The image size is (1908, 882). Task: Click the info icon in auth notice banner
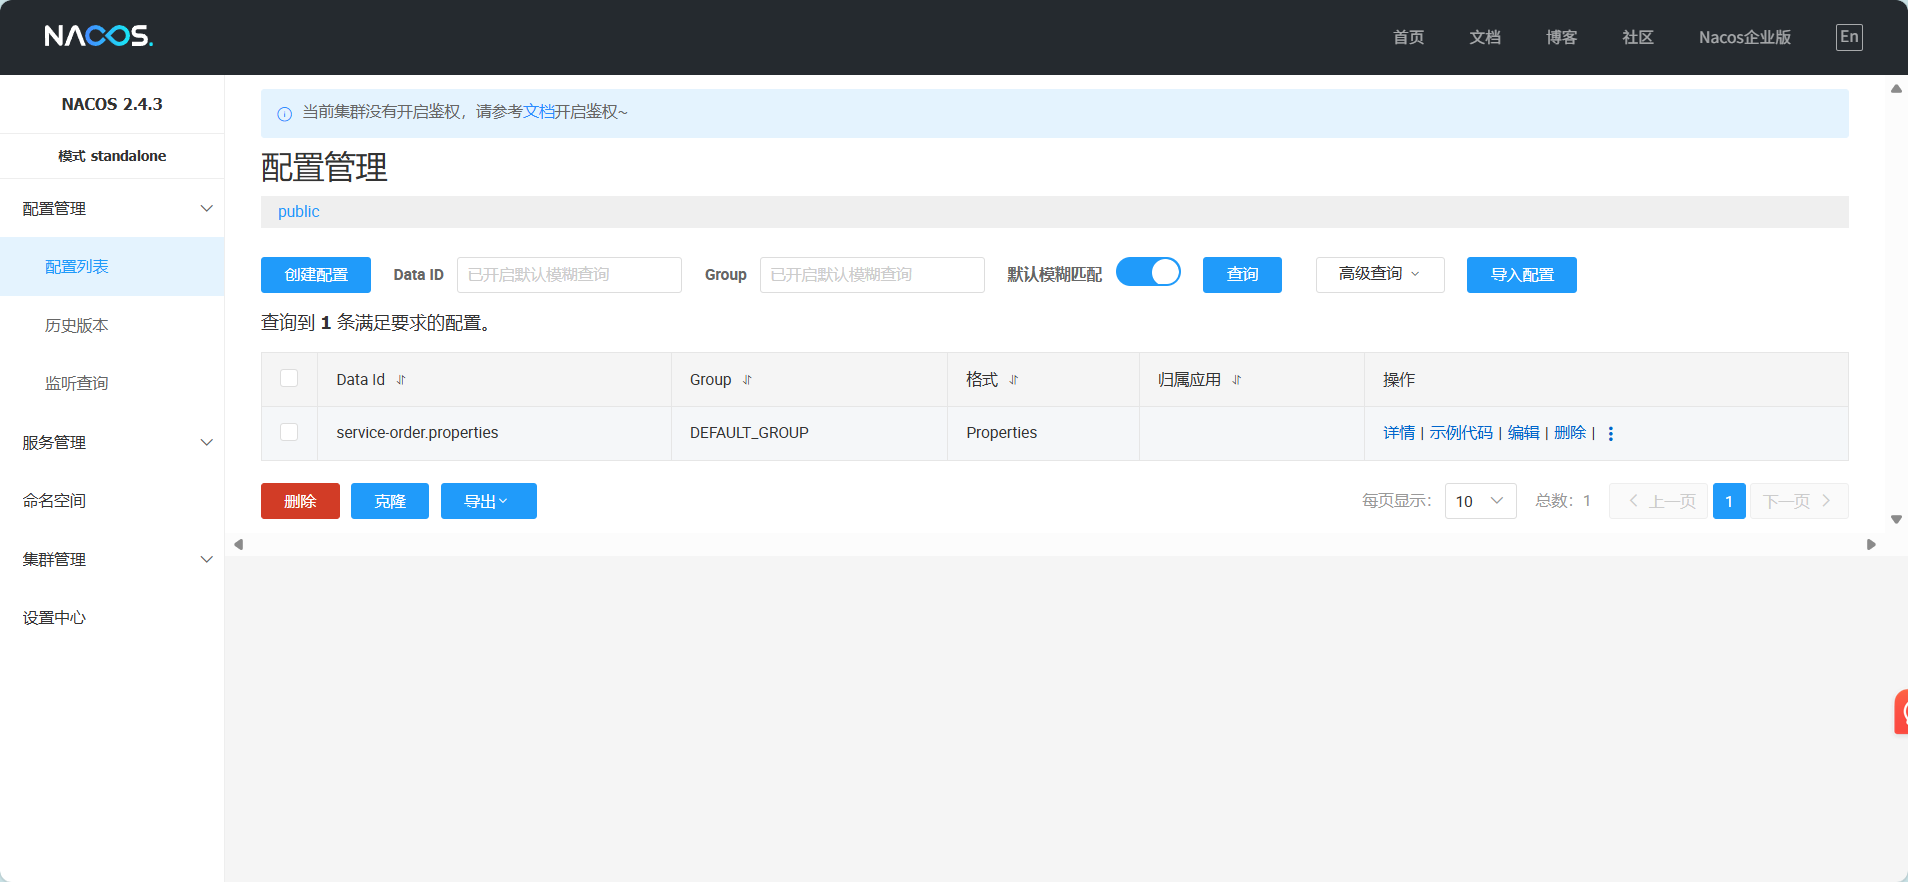(x=284, y=113)
